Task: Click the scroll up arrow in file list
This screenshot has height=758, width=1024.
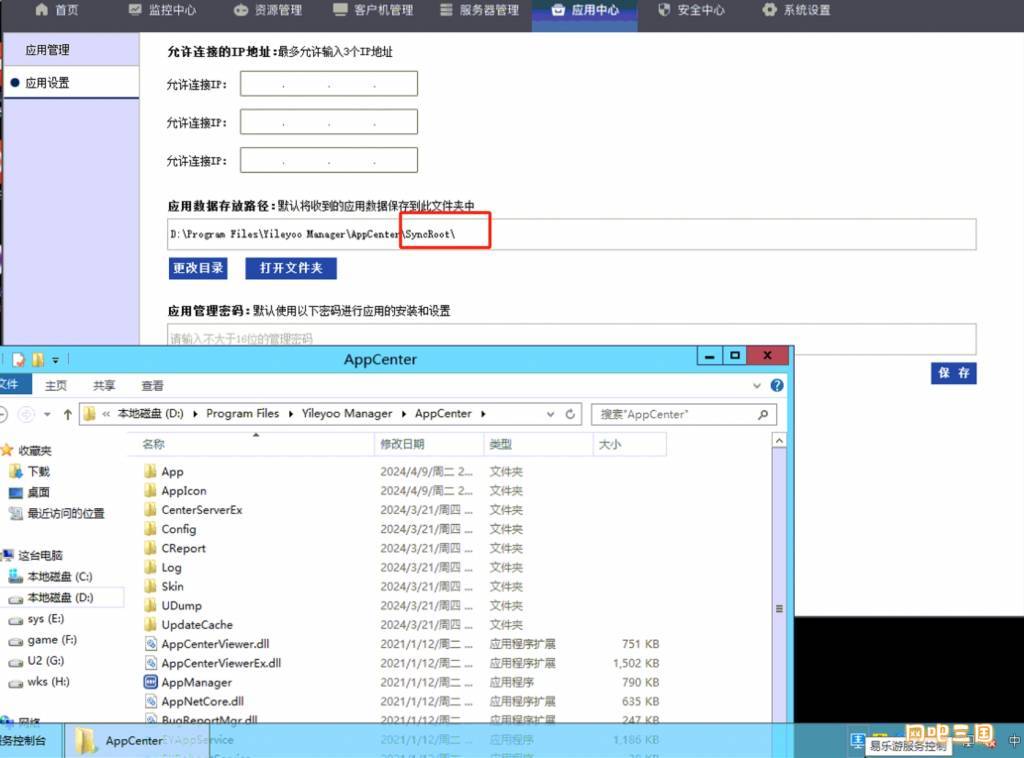Action: (x=778, y=441)
